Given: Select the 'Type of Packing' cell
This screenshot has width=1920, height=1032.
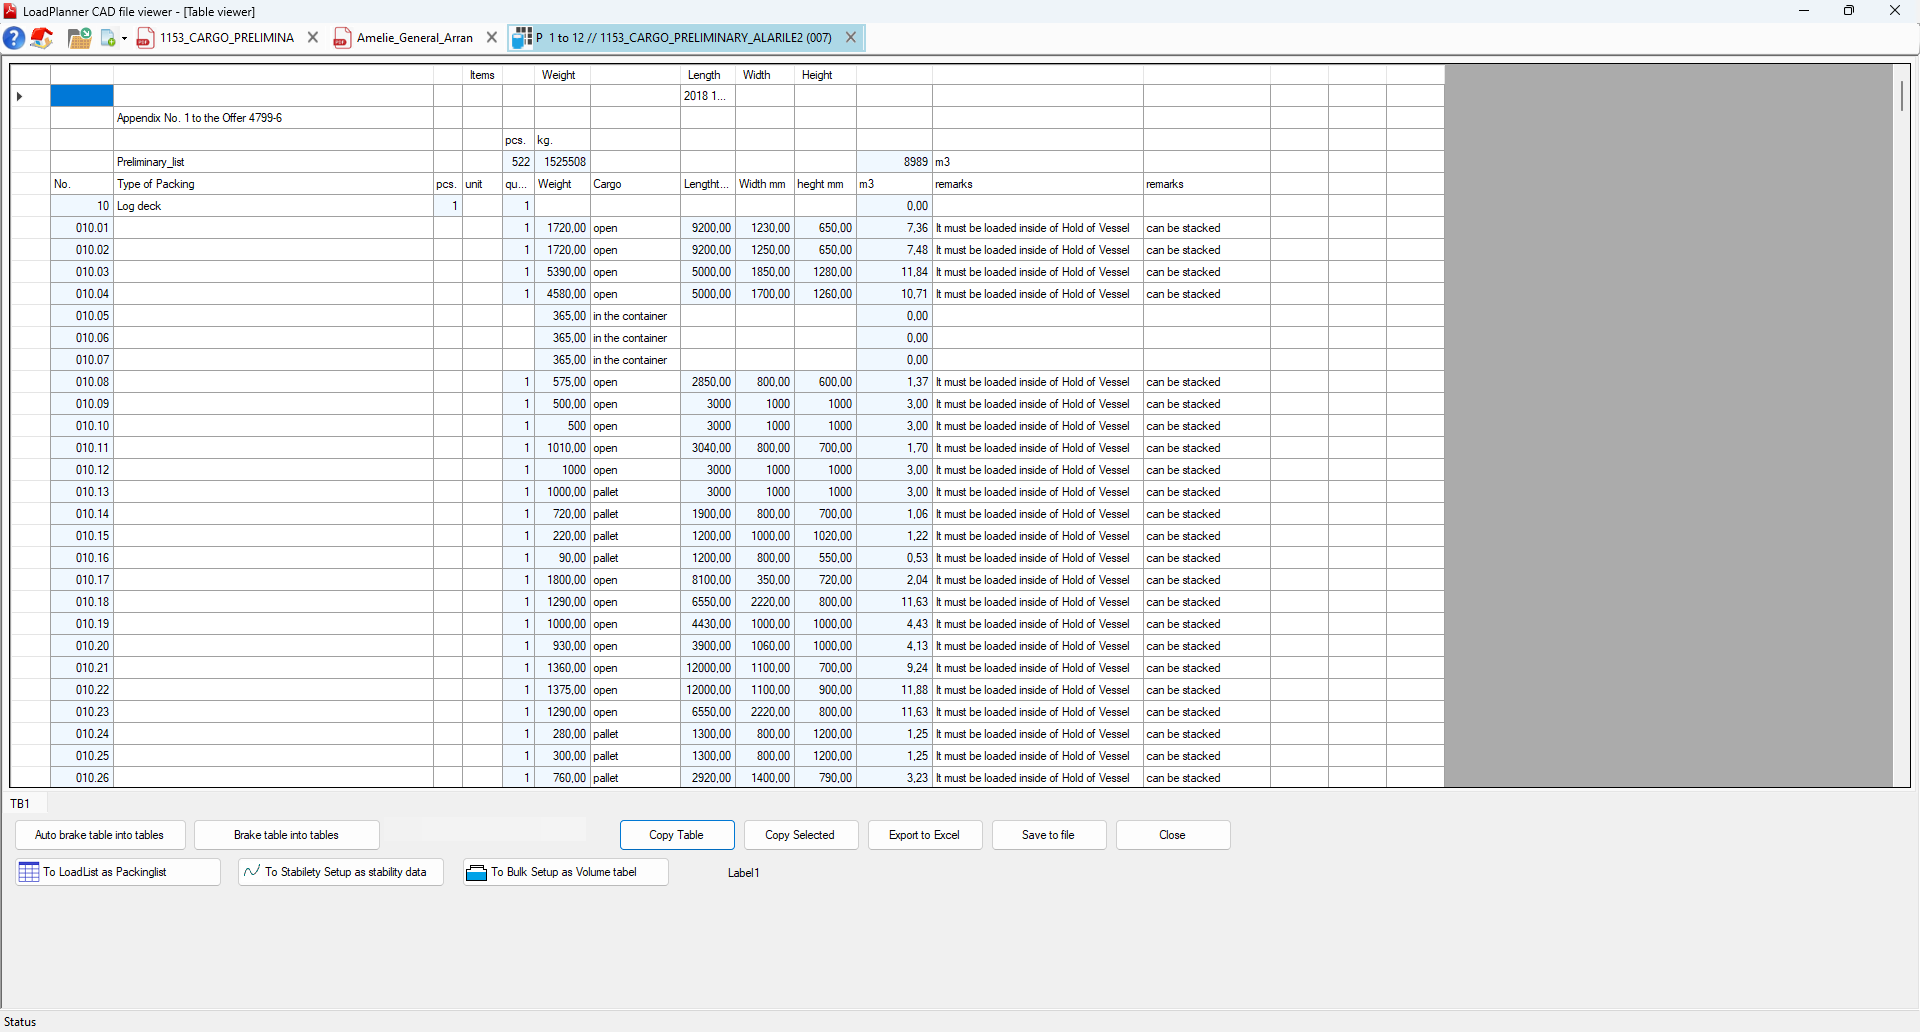Looking at the screenshot, I should coord(273,184).
